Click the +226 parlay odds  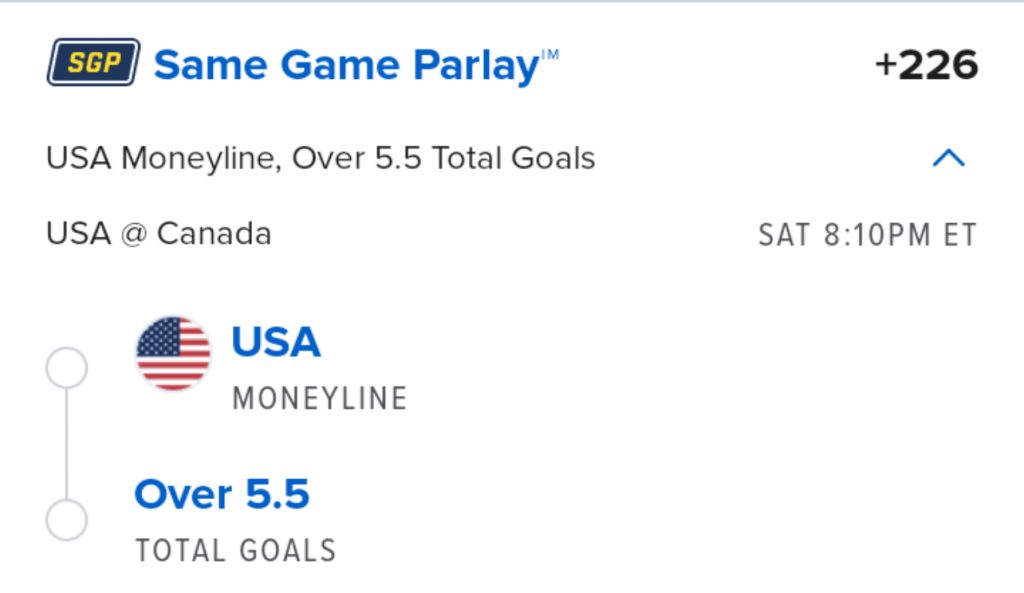click(x=926, y=66)
